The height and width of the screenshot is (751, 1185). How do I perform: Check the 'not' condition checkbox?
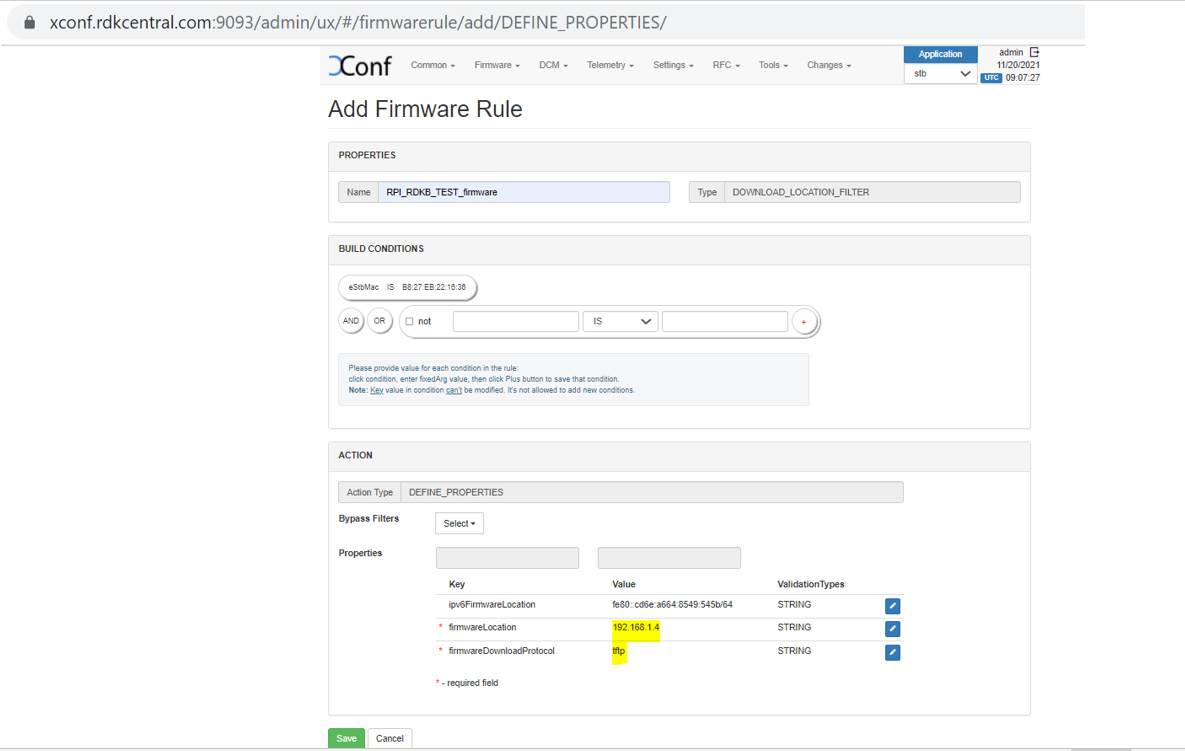point(409,322)
